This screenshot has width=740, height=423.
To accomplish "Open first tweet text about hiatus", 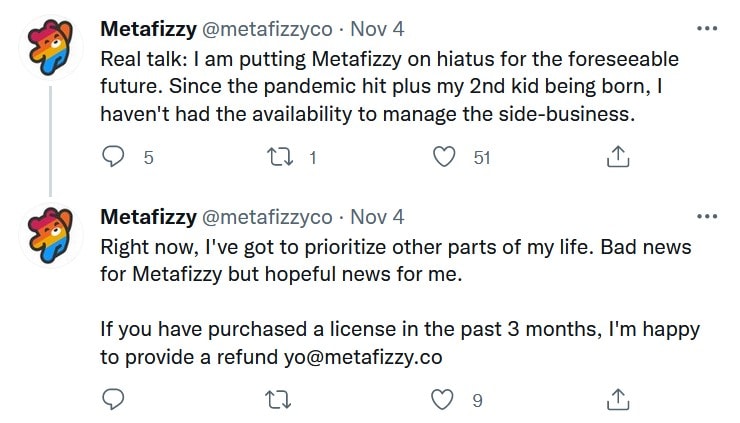I will tap(389, 86).
